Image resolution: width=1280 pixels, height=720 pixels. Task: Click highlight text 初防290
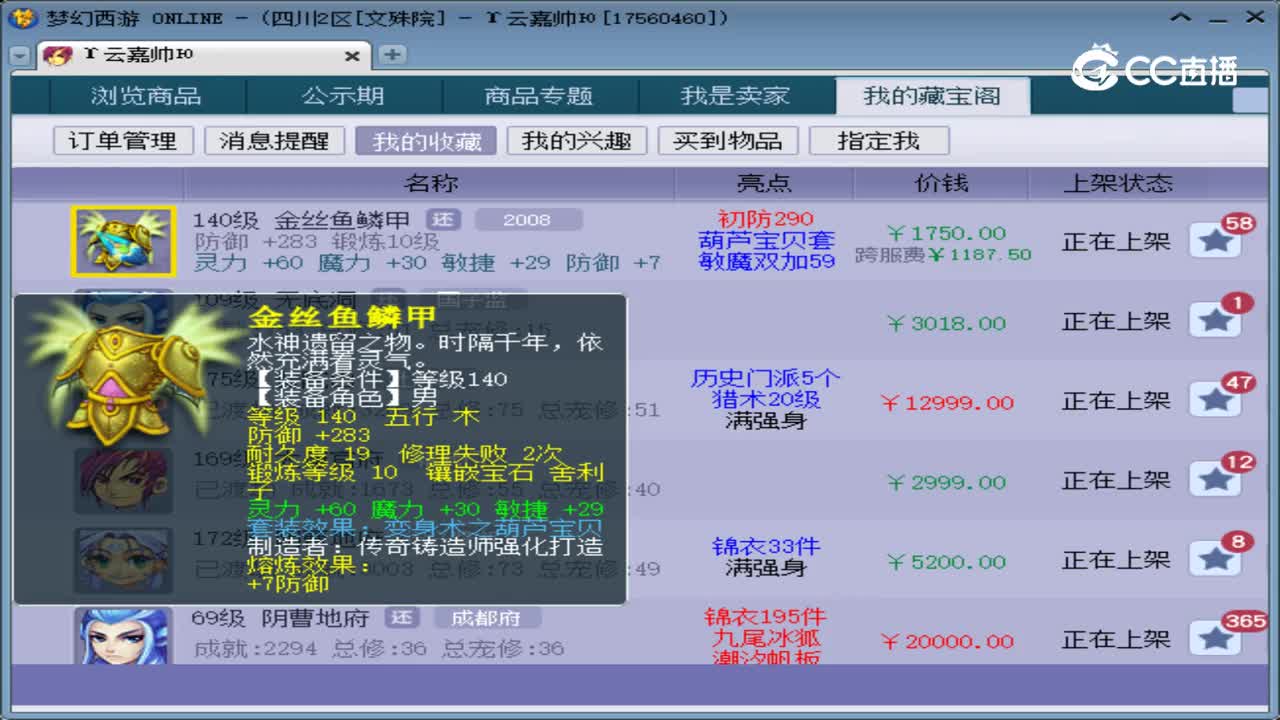(765, 219)
